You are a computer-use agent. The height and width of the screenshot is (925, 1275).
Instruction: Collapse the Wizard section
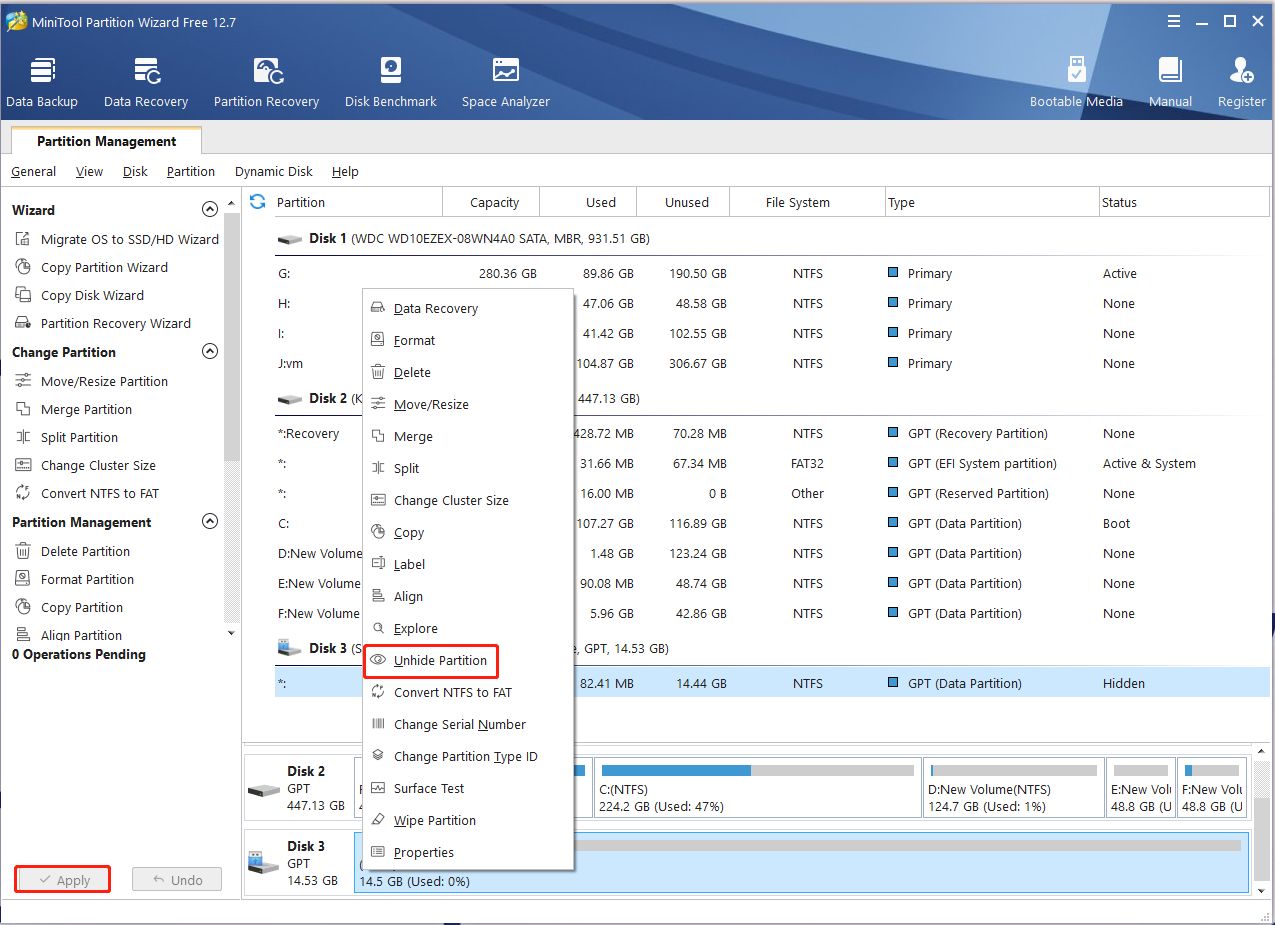coord(209,210)
